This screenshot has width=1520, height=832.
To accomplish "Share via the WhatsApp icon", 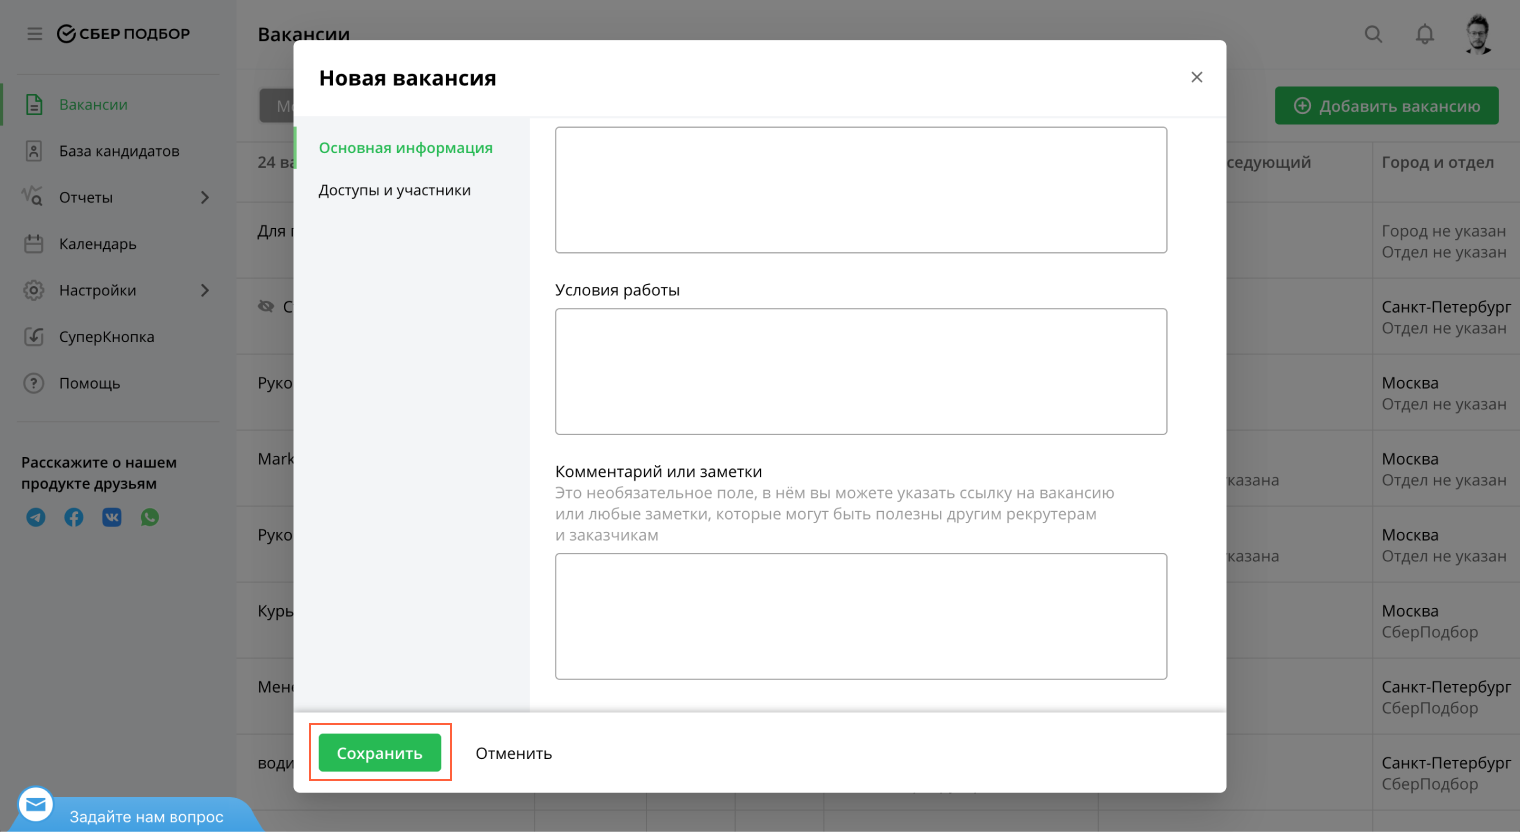I will (150, 517).
